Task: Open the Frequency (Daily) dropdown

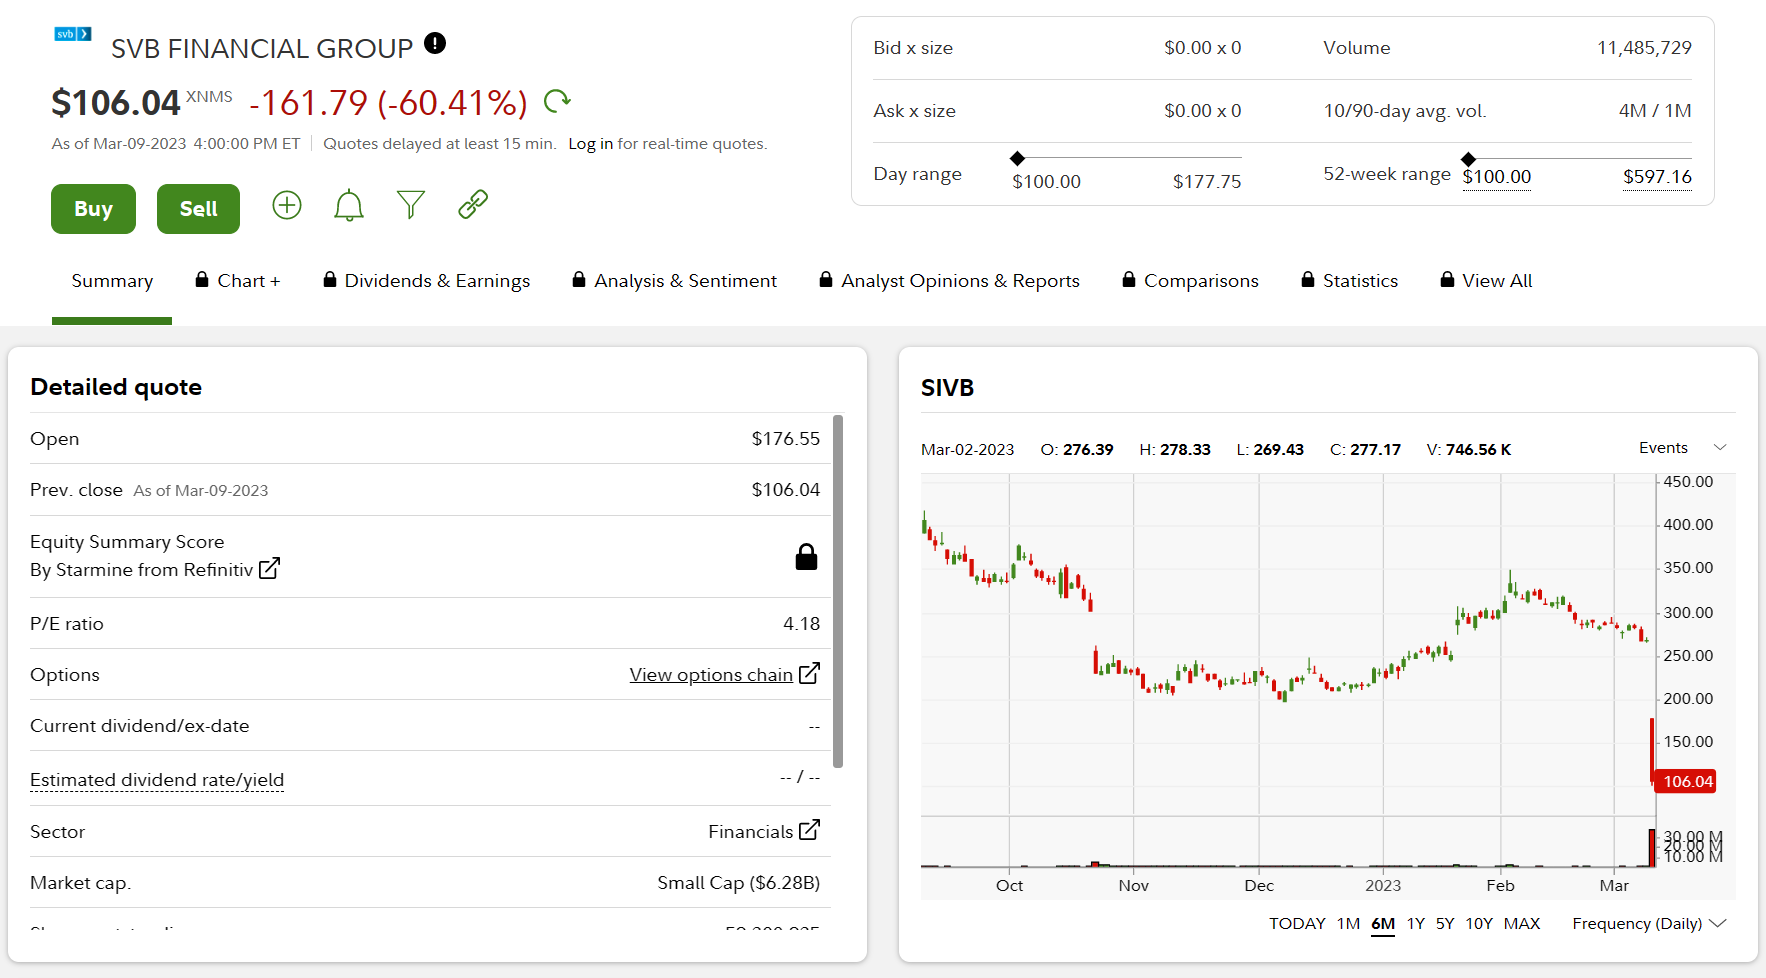Action: coord(1649,923)
